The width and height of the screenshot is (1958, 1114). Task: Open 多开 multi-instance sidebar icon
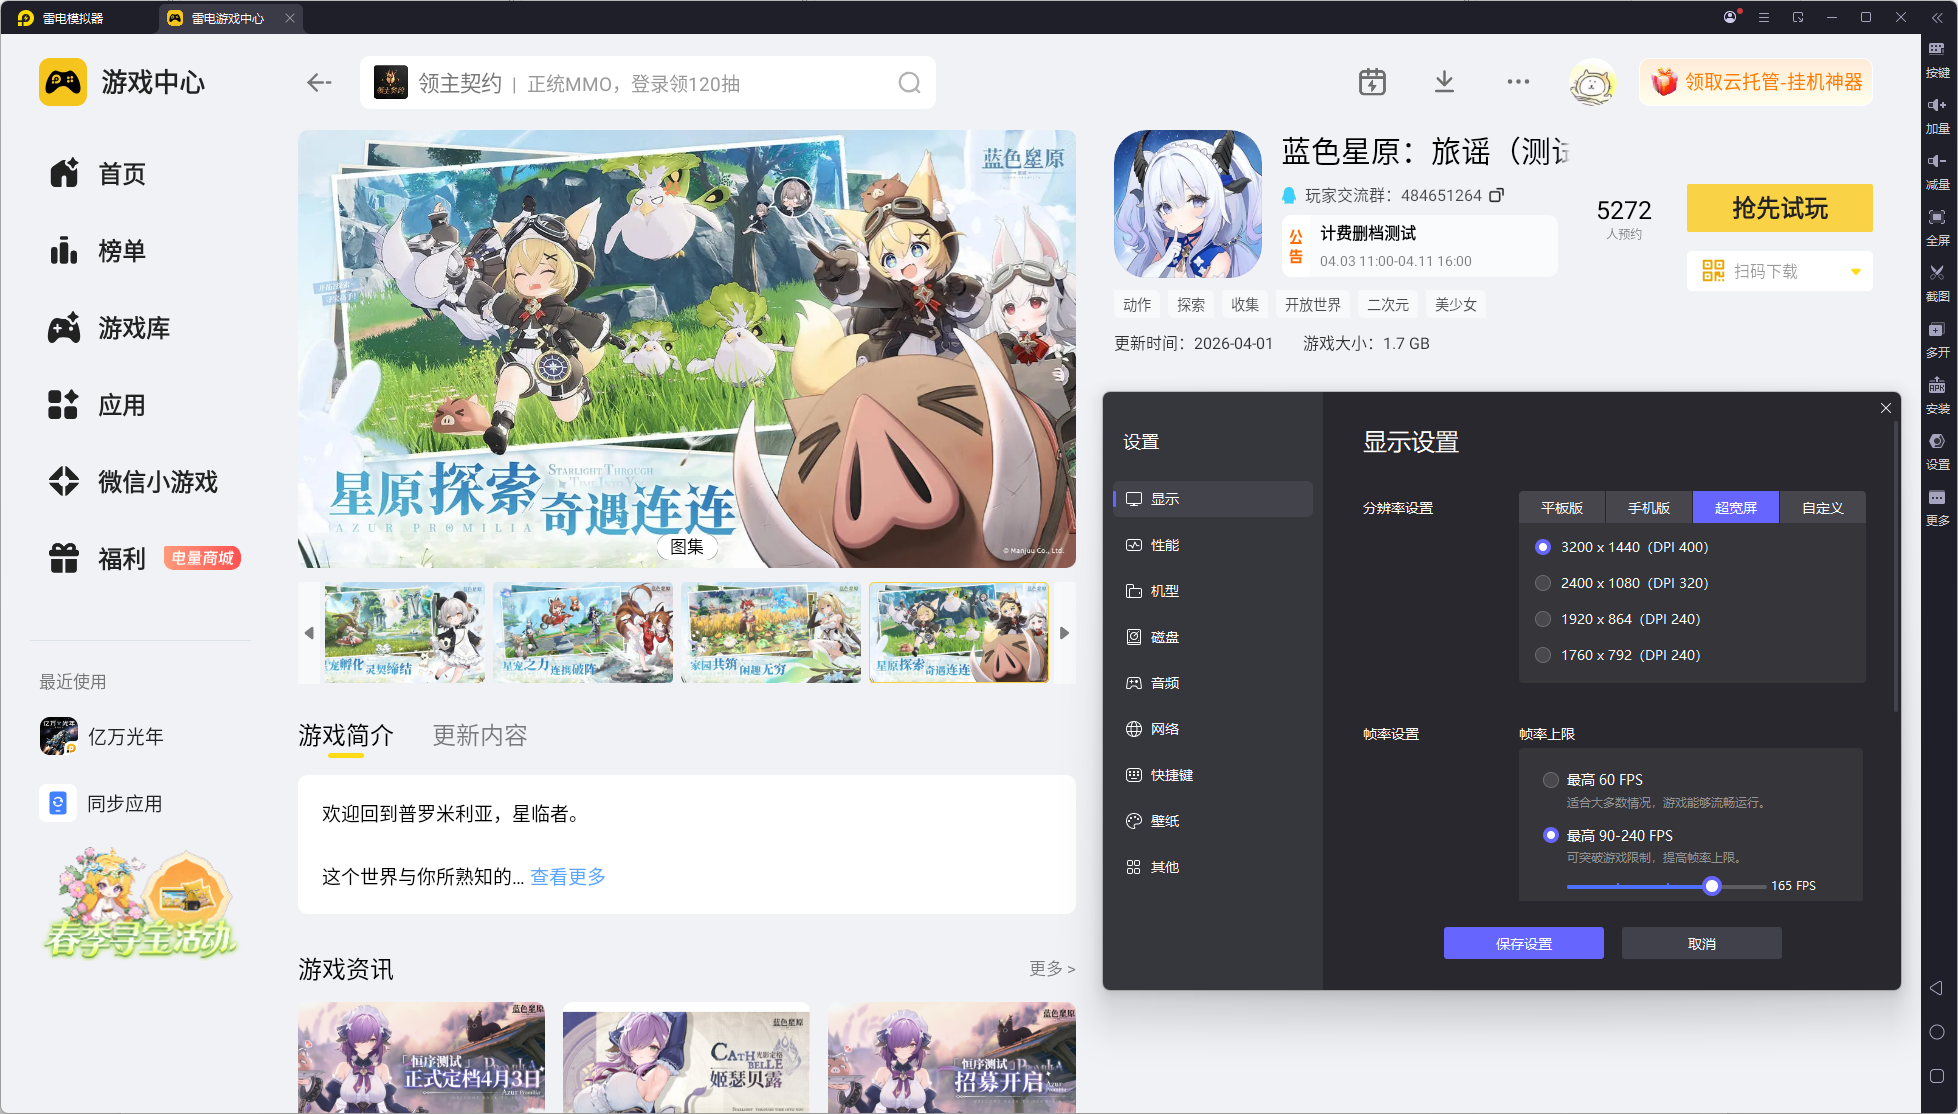tap(1937, 330)
